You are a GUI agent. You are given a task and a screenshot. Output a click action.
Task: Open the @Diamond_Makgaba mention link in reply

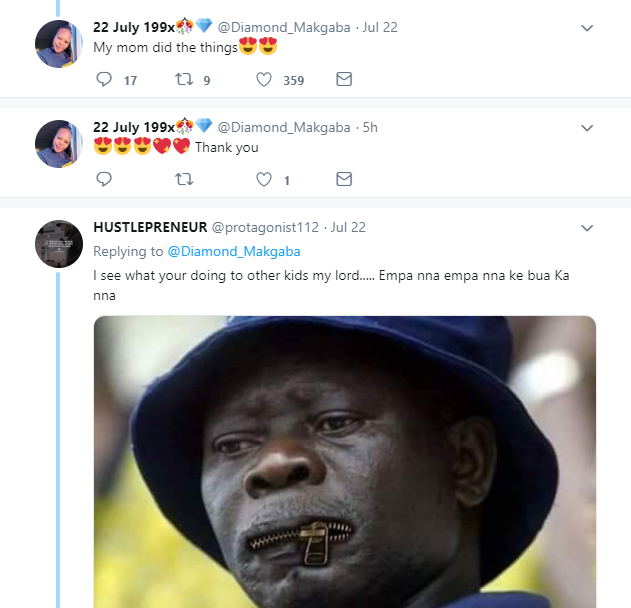[x=233, y=251]
